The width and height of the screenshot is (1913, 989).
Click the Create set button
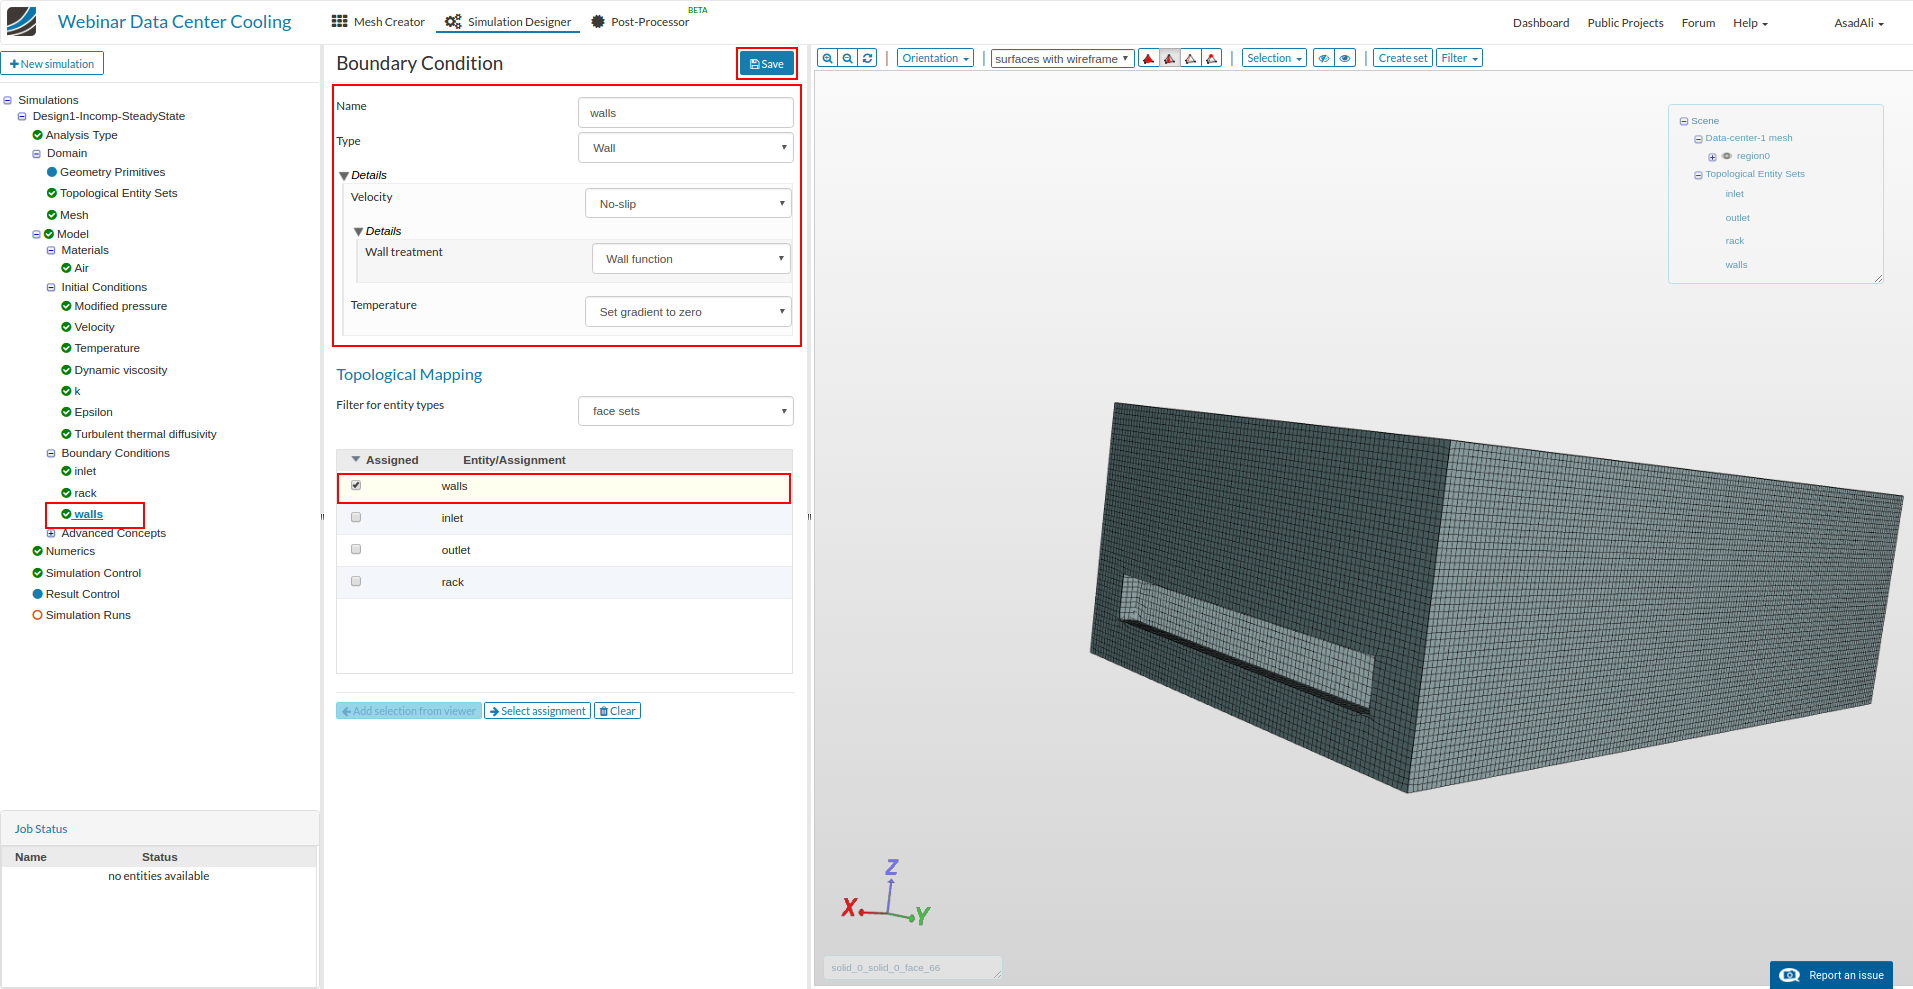1402,58
